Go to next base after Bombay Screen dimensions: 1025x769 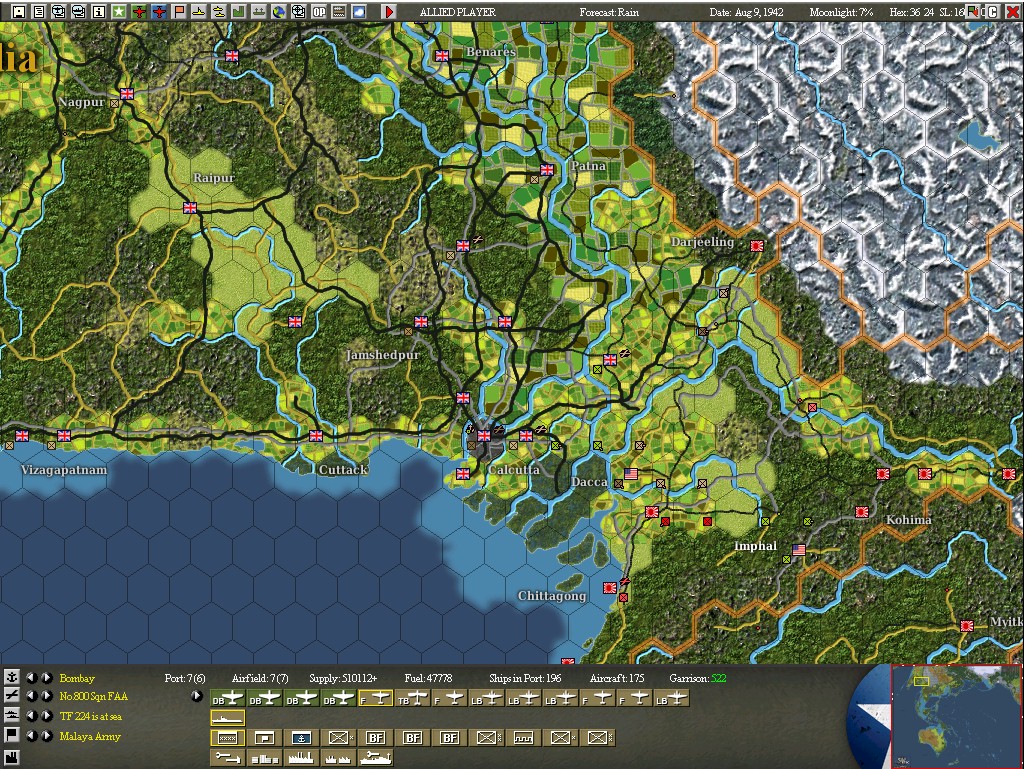click(x=47, y=677)
